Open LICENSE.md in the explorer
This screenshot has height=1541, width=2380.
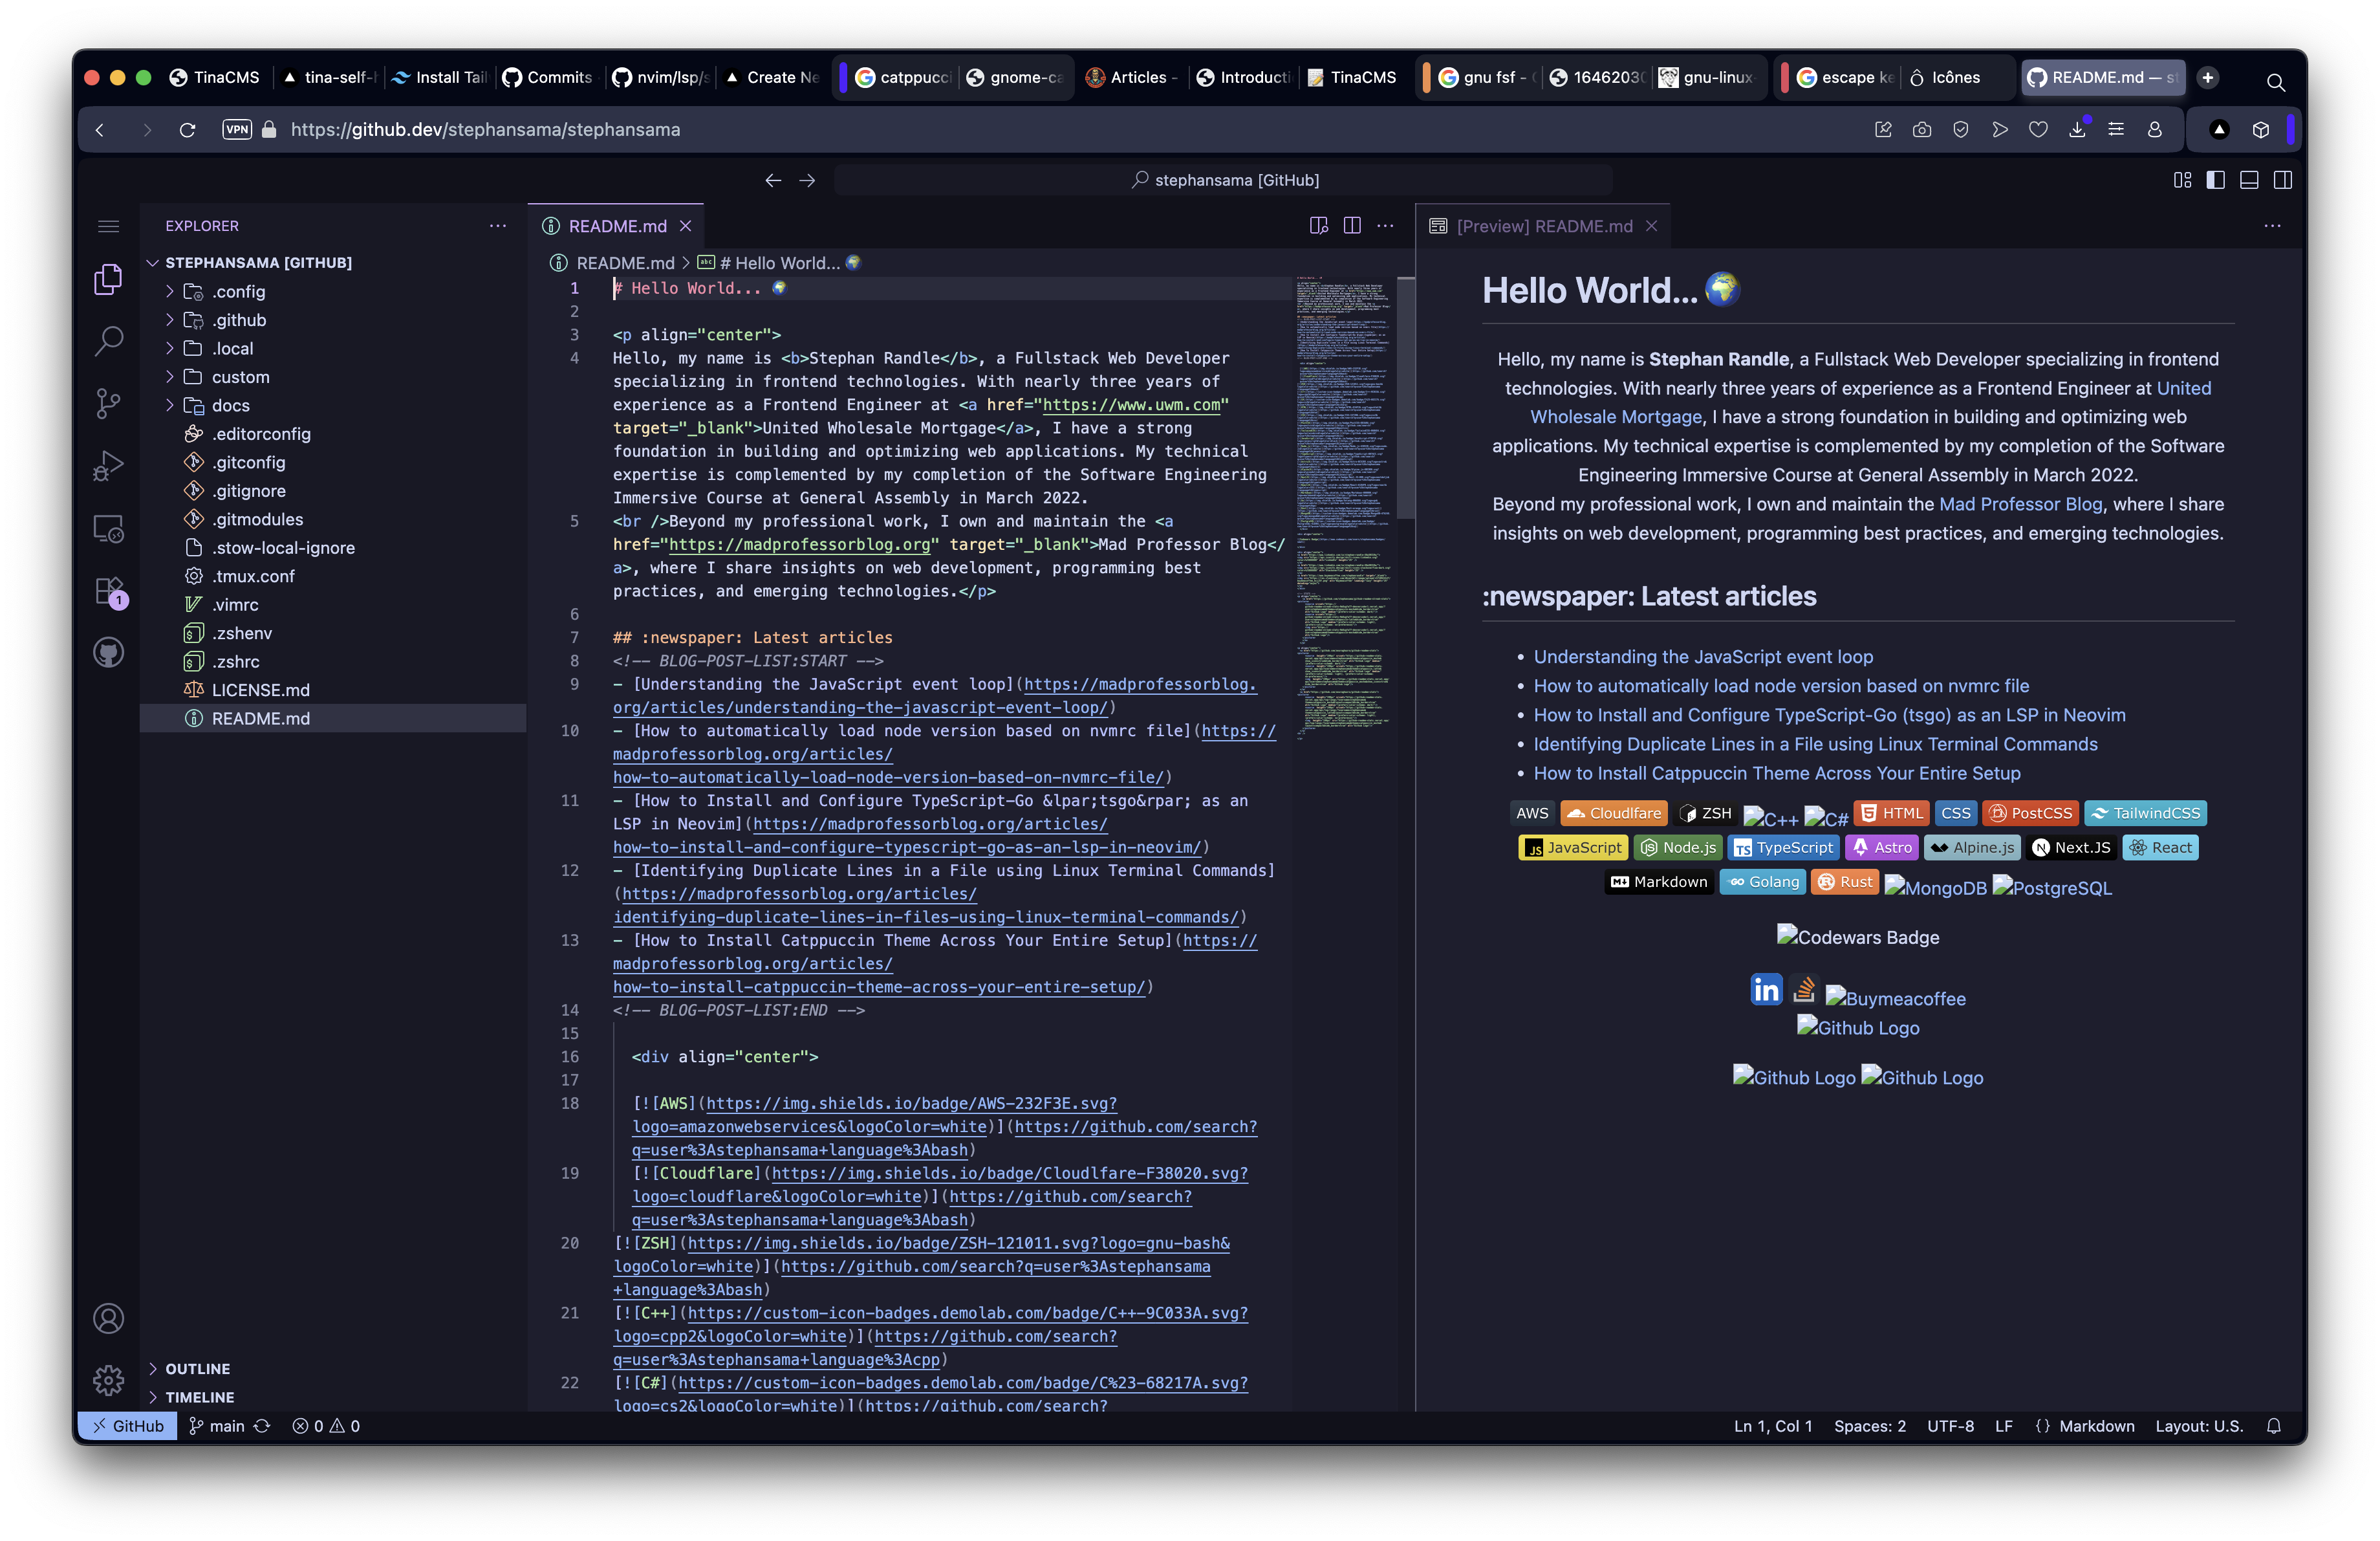pyautogui.click(x=333, y=690)
